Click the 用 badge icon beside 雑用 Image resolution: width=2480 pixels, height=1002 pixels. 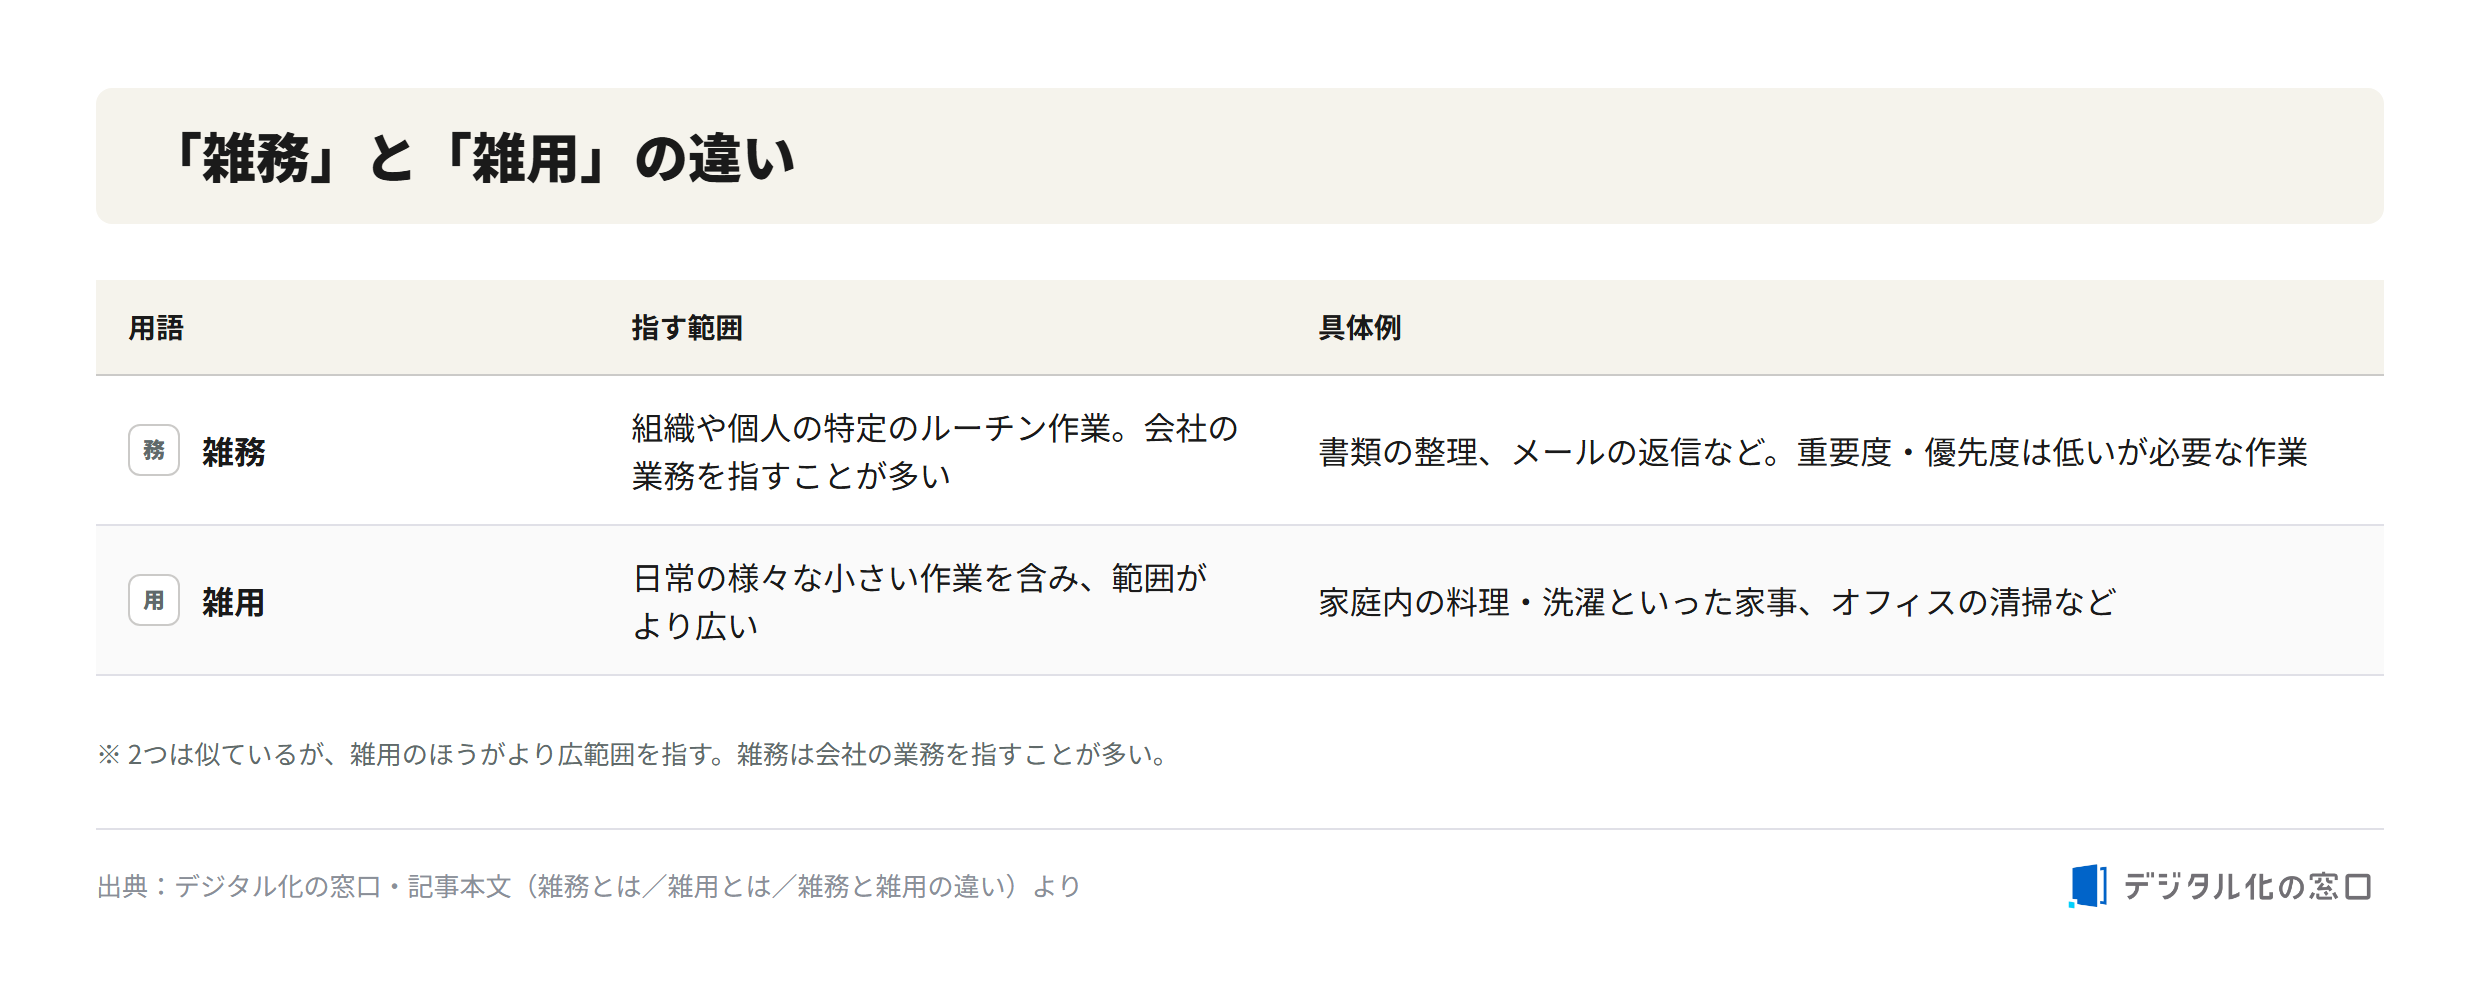[154, 600]
